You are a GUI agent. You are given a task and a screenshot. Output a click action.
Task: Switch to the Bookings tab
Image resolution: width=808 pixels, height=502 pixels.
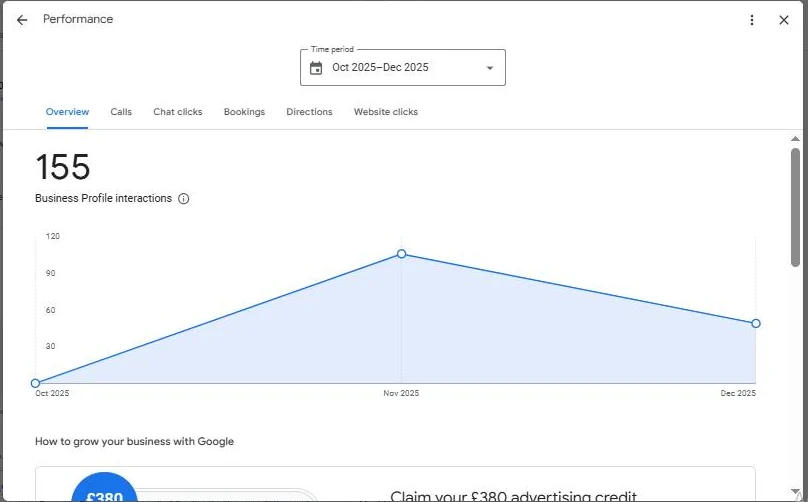coord(244,112)
